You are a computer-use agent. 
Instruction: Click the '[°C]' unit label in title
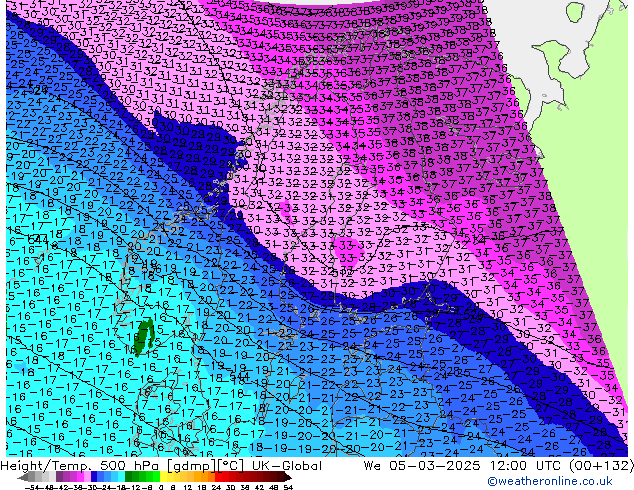(232, 466)
